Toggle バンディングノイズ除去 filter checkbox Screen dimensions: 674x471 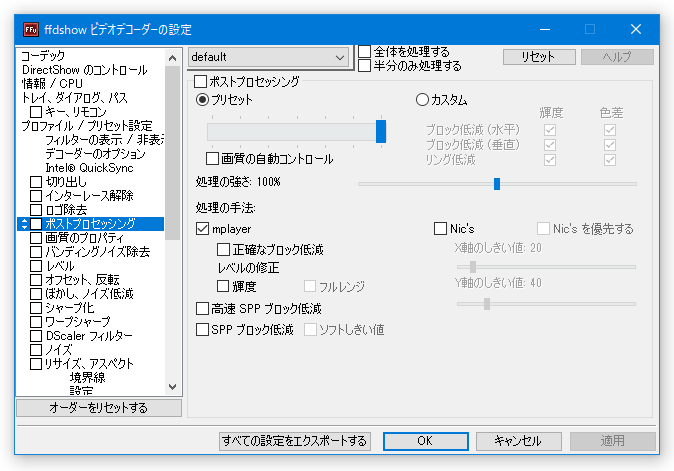[36, 252]
